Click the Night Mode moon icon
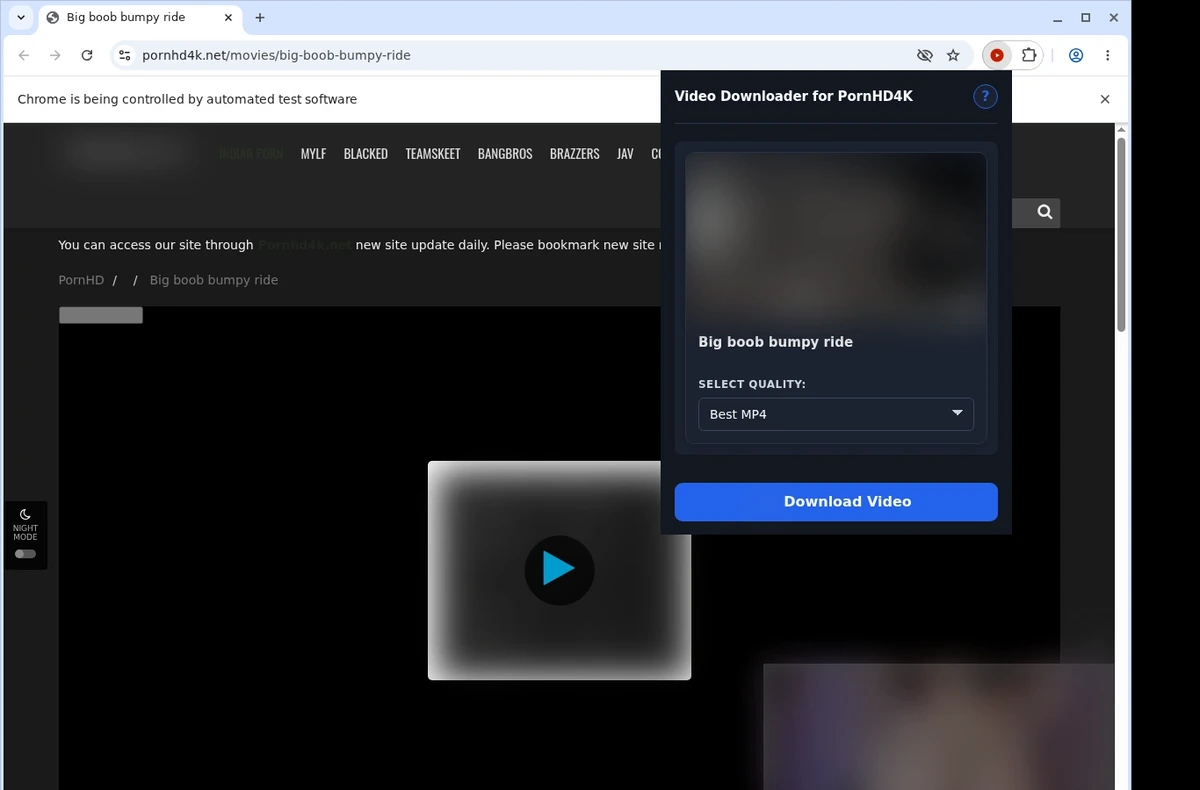This screenshot has width=1200, height=790. (25, 514)
